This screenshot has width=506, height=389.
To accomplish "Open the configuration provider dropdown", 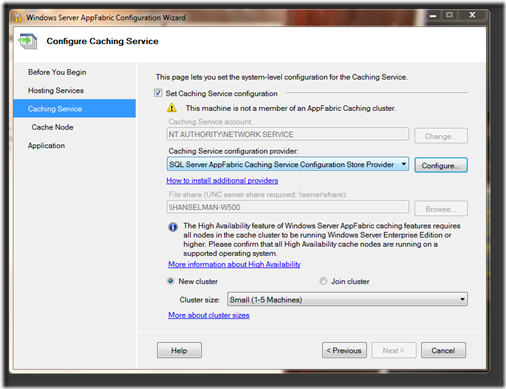I will click(x=288, y=164).
